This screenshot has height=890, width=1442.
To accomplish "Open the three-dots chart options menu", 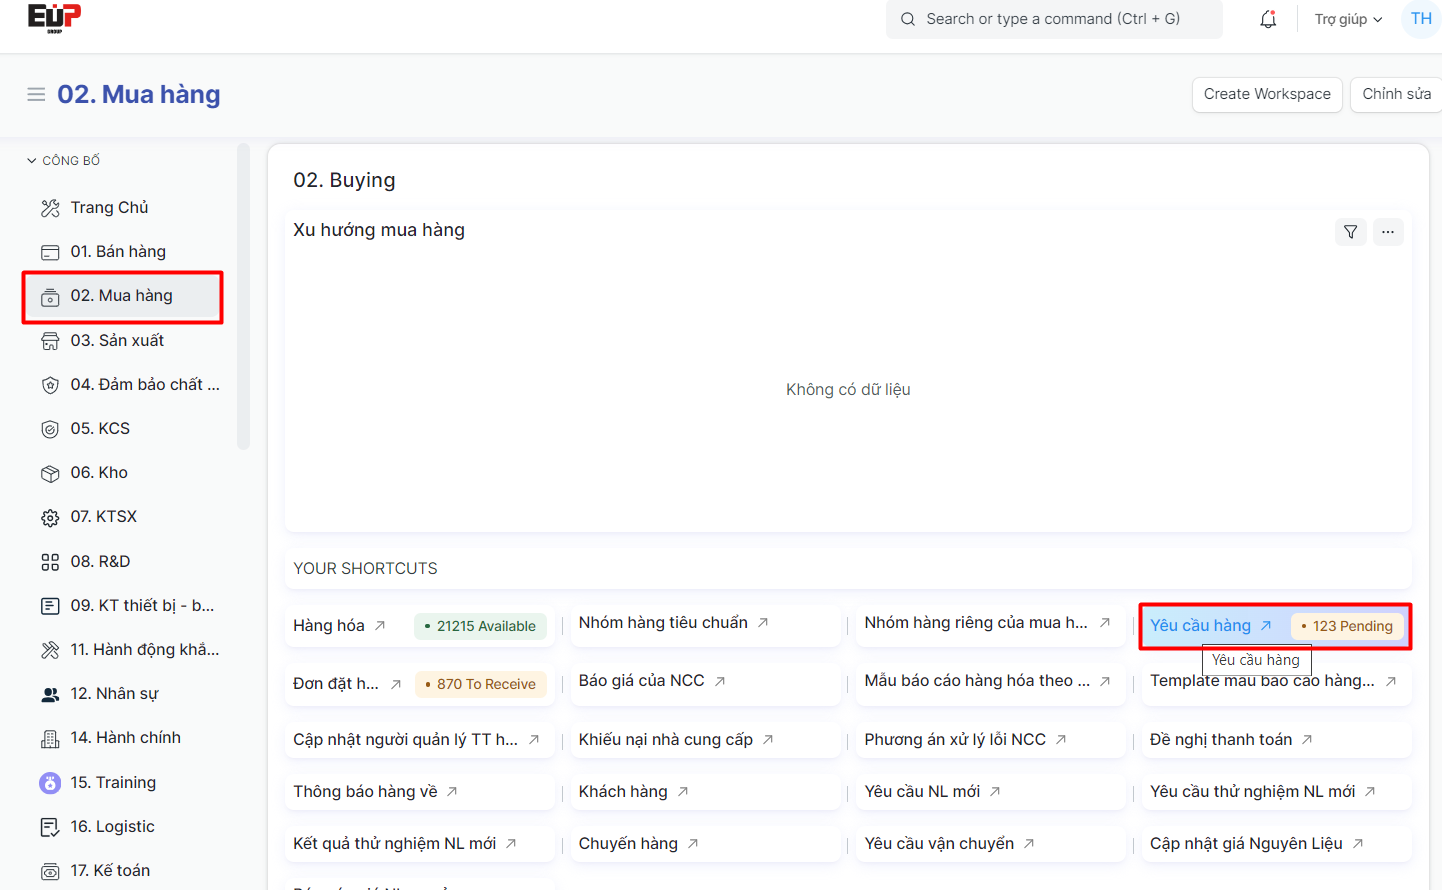I will pos(1387,232).
